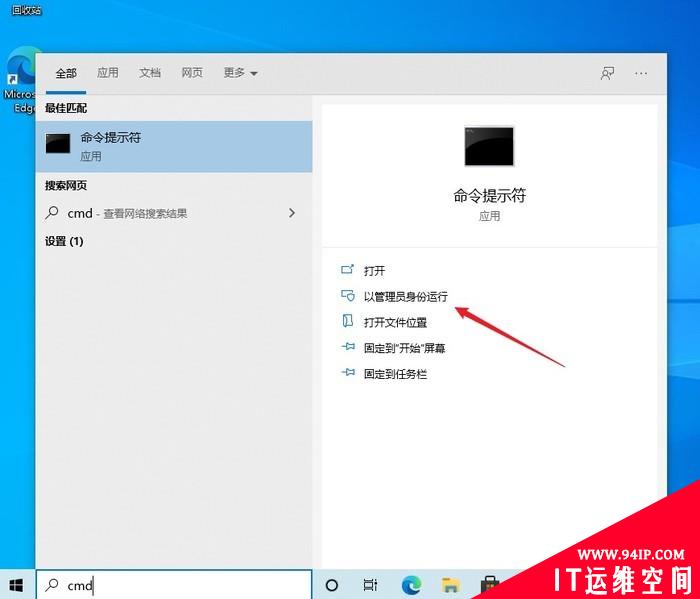
Task: Click the 打开 open icon
Action: coord(347,270)
